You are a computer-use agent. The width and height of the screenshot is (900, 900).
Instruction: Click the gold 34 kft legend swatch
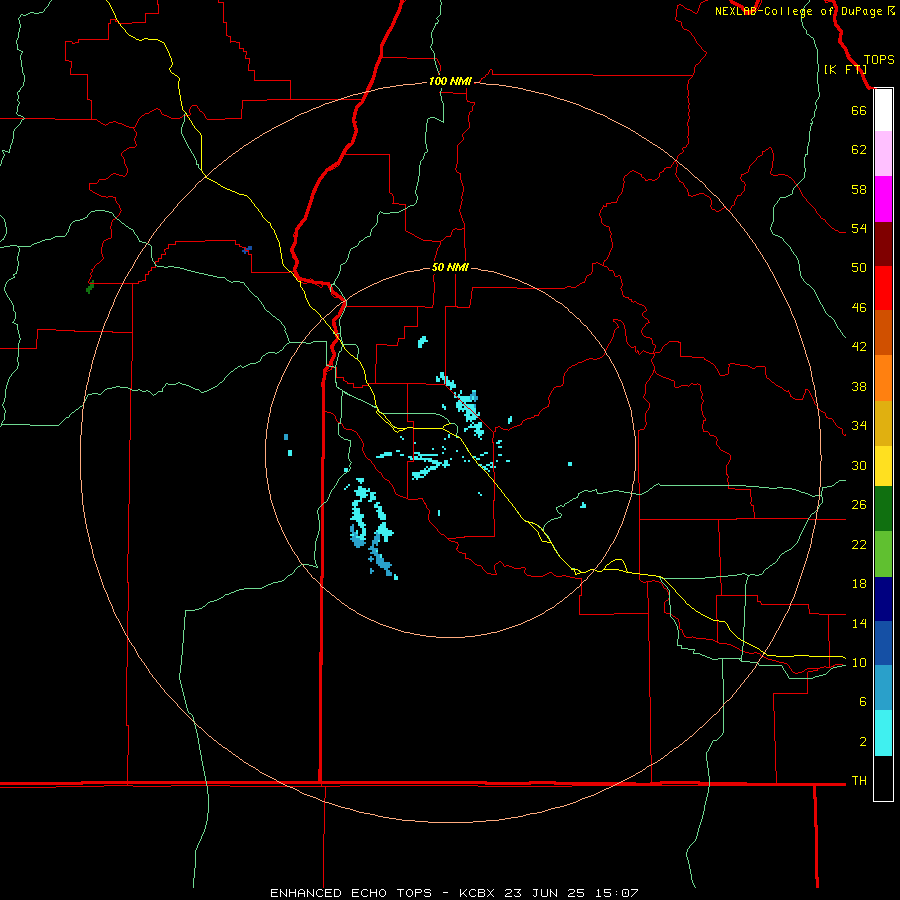(883, 423)
